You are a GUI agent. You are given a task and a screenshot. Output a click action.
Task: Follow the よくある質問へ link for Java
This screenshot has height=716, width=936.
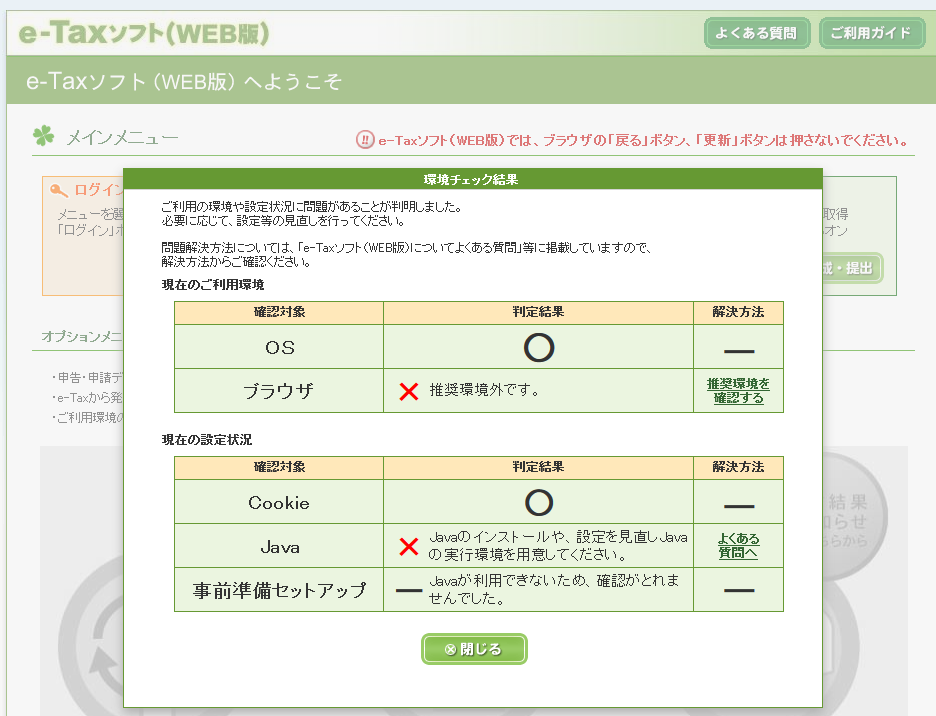click(x=738, y=546)
